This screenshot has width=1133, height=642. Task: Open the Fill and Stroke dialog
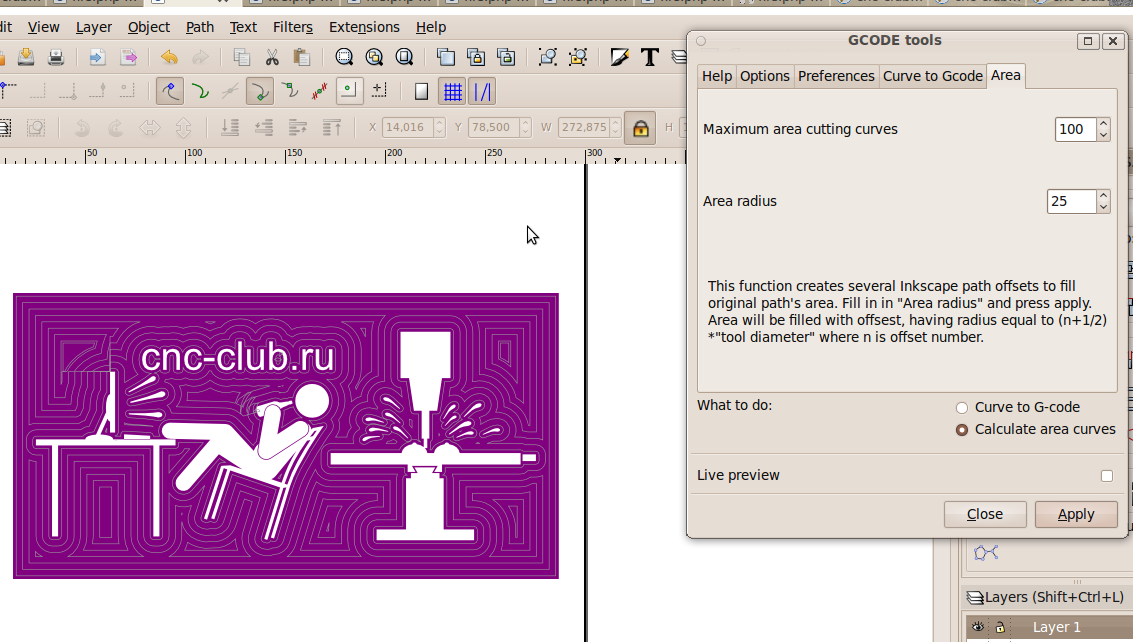[619, 57]
